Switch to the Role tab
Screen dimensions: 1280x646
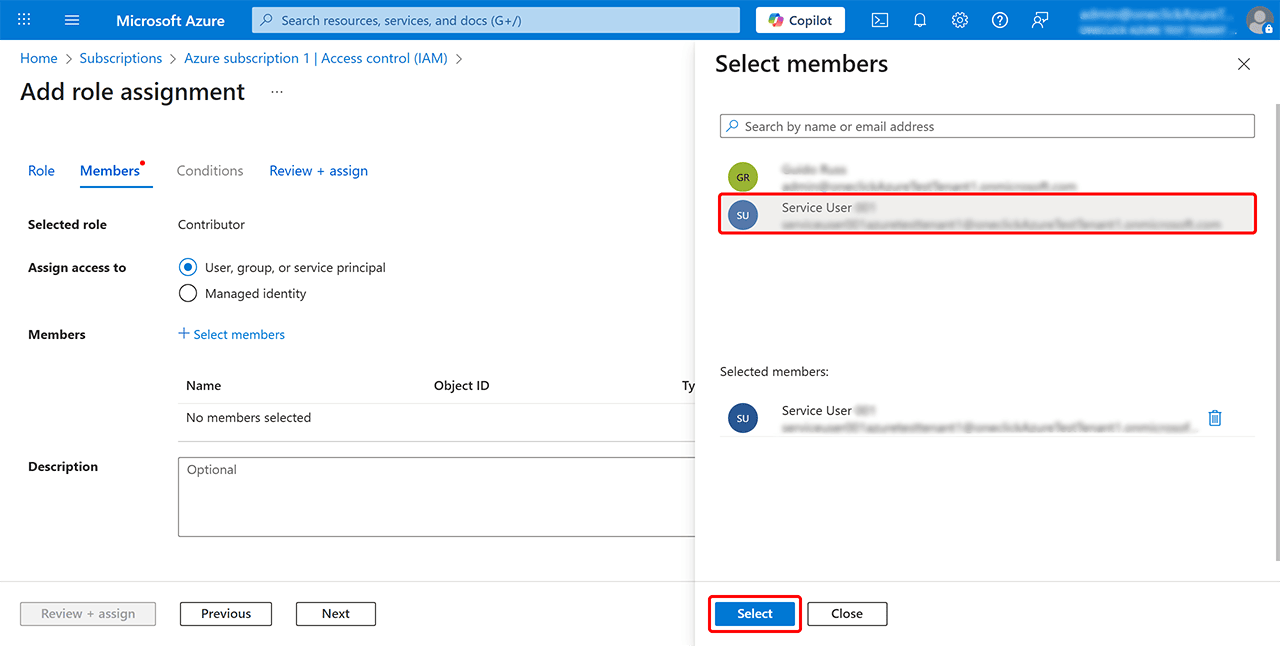pos(41,171)
